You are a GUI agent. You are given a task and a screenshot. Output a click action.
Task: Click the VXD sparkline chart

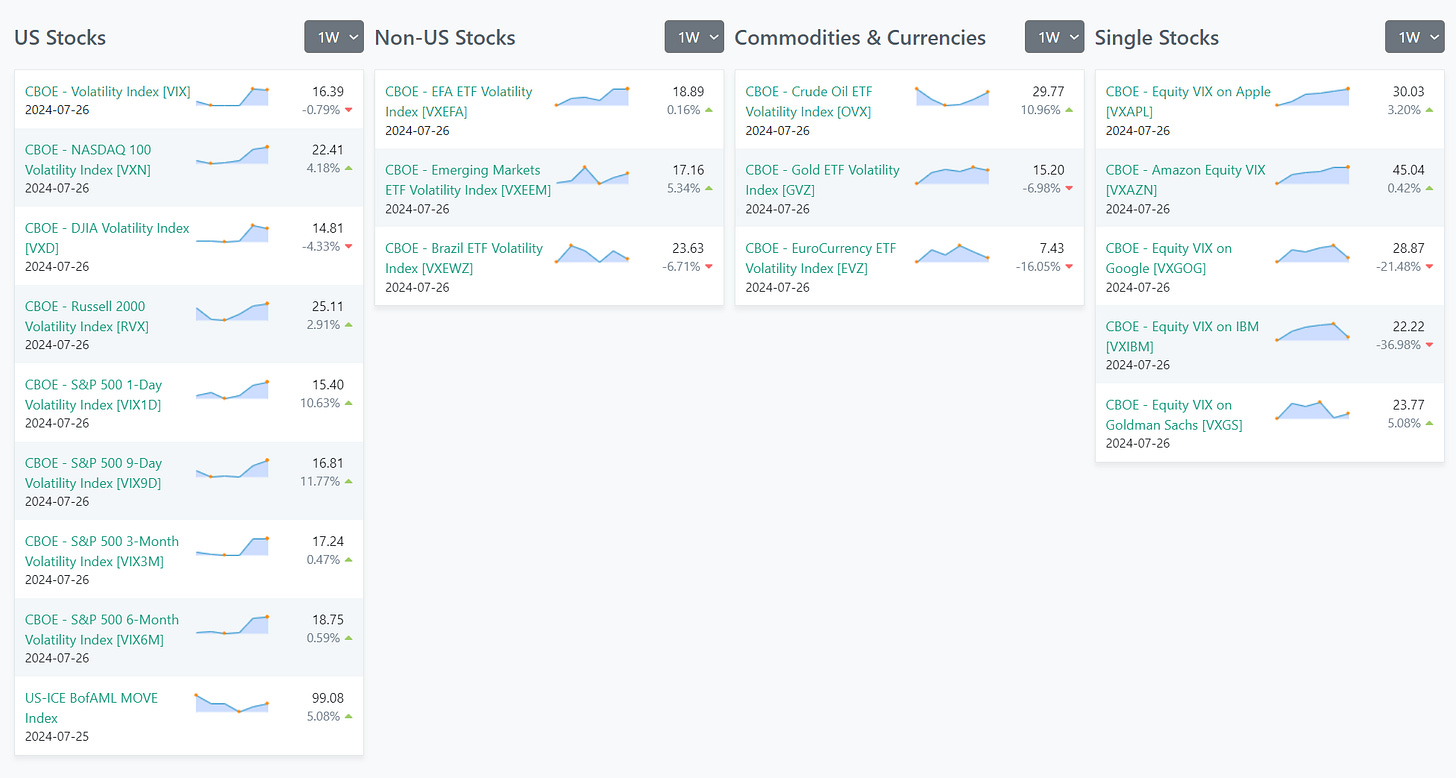click(x=232, y=233)
